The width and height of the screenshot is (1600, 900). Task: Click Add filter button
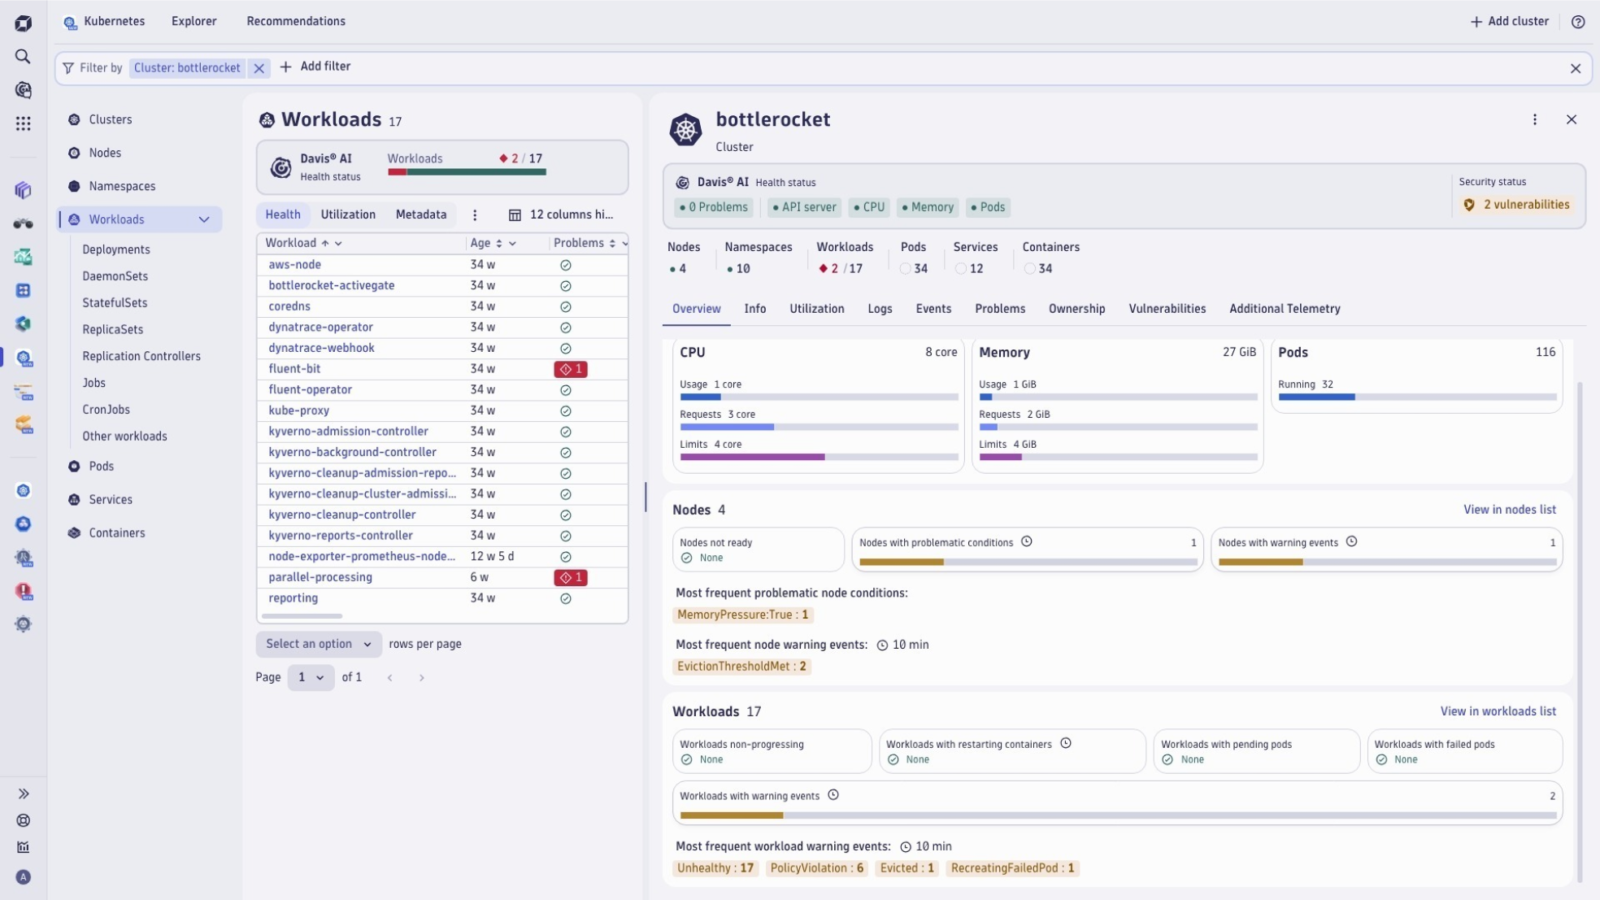pos(315,66)
